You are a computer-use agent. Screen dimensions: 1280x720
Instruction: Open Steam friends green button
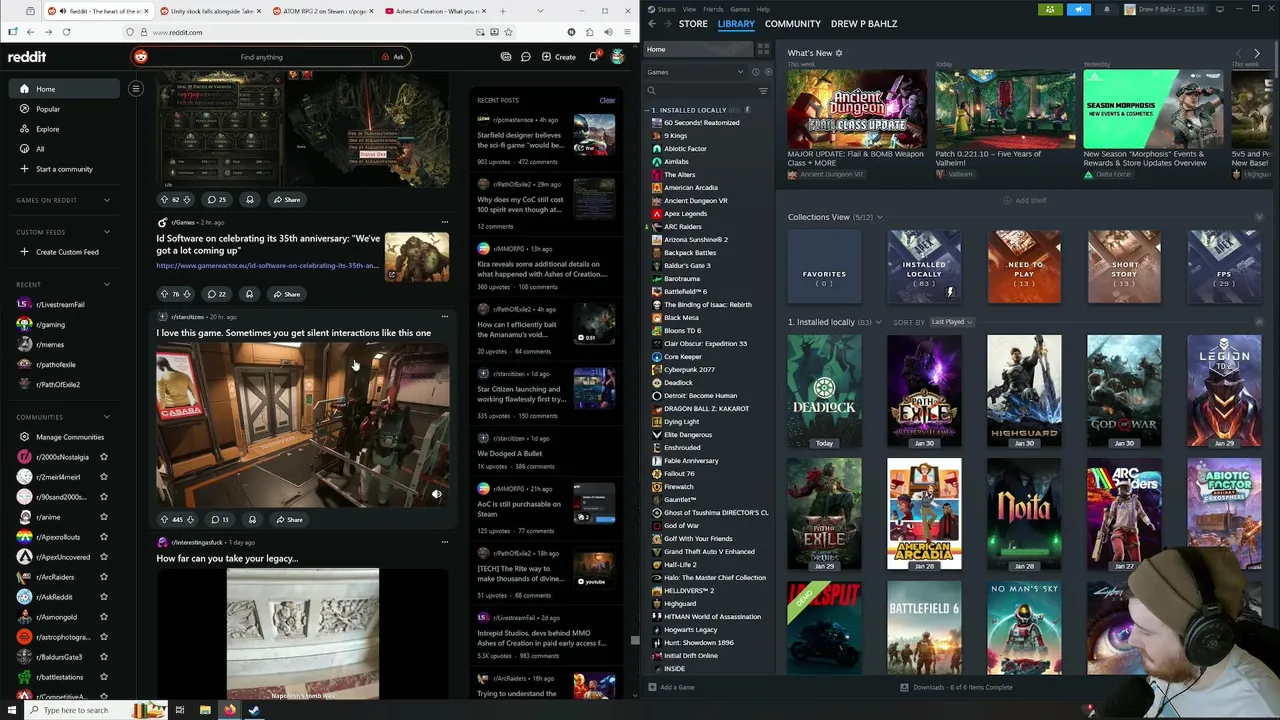1050,10
